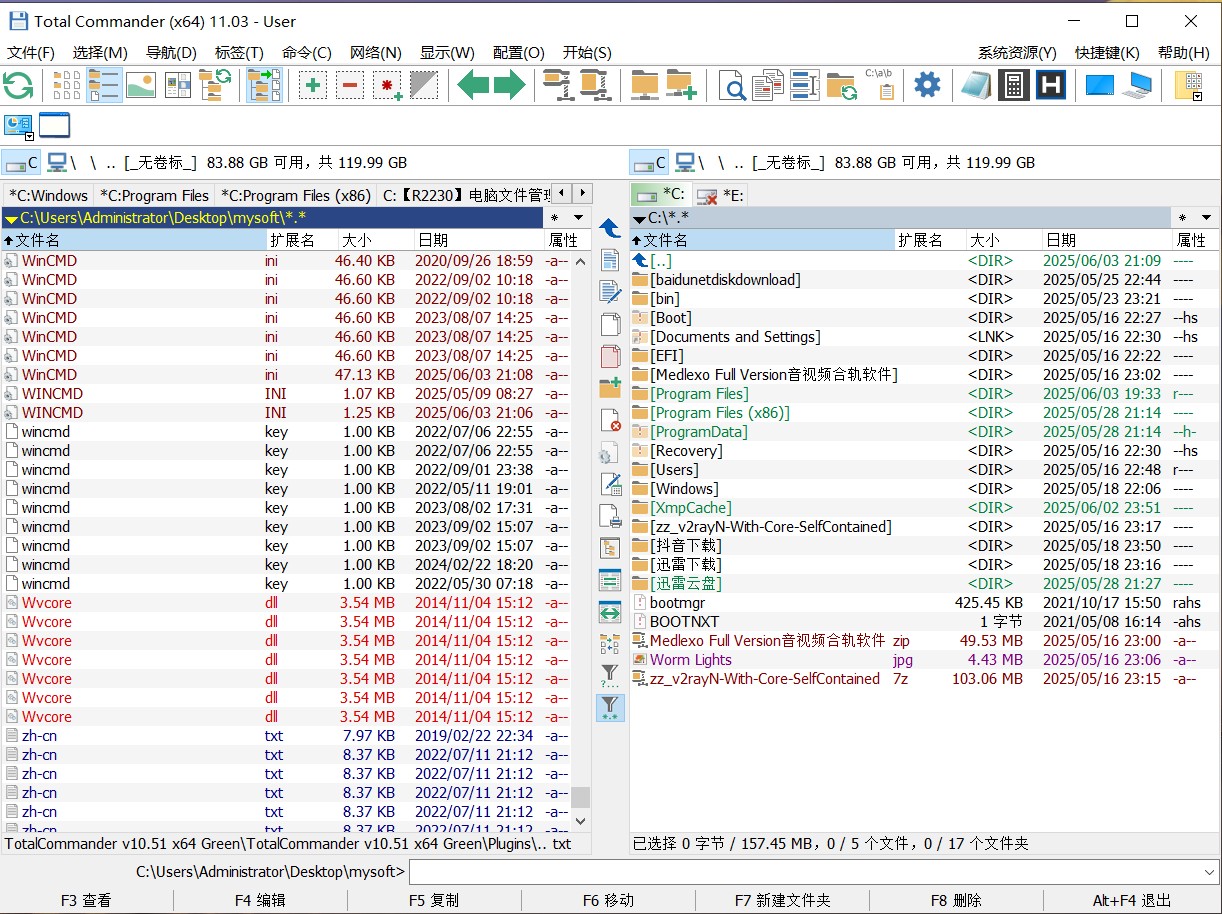Invert the selection with the half-shaded square icon
This screenshot has width=1222, height=914.
tap(424, 85)
